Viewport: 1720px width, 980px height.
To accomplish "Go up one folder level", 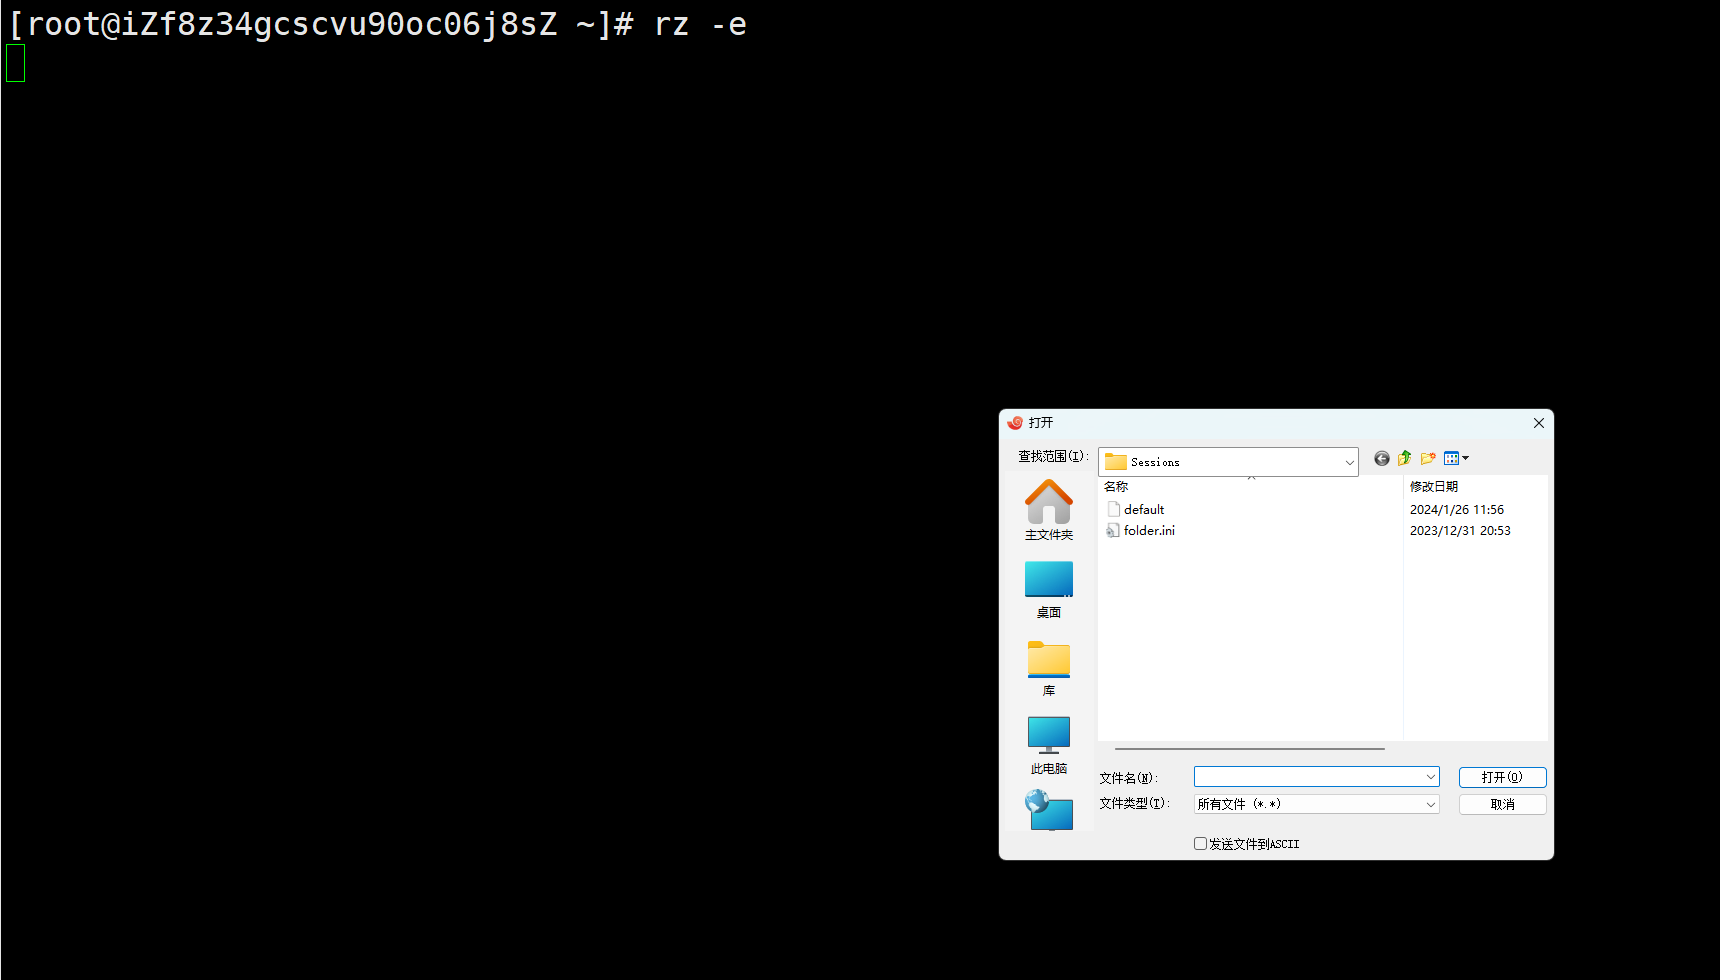I will click(1404, 458).
